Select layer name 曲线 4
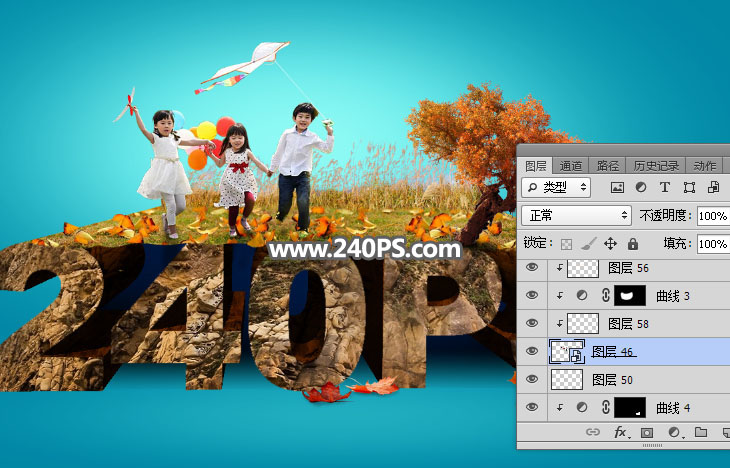This screenshot has height=468, width=730. pos(673,408)
